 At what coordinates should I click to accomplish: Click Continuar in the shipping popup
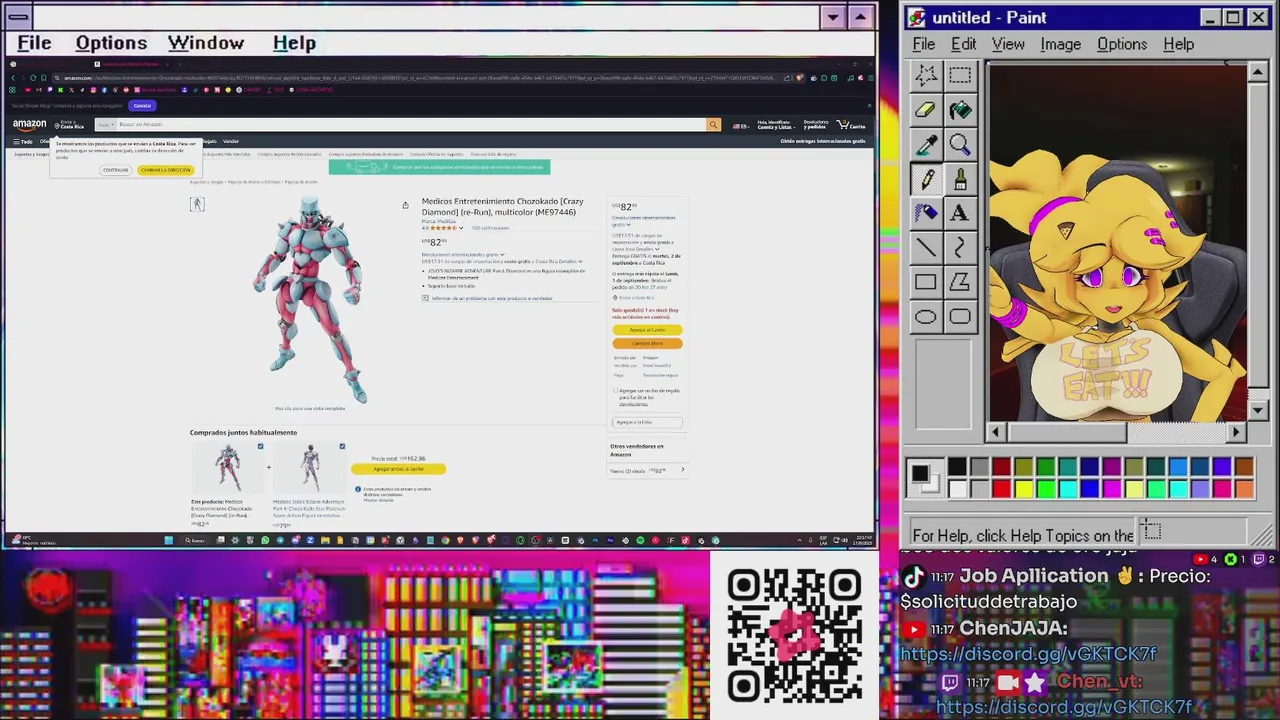[115, 170]
